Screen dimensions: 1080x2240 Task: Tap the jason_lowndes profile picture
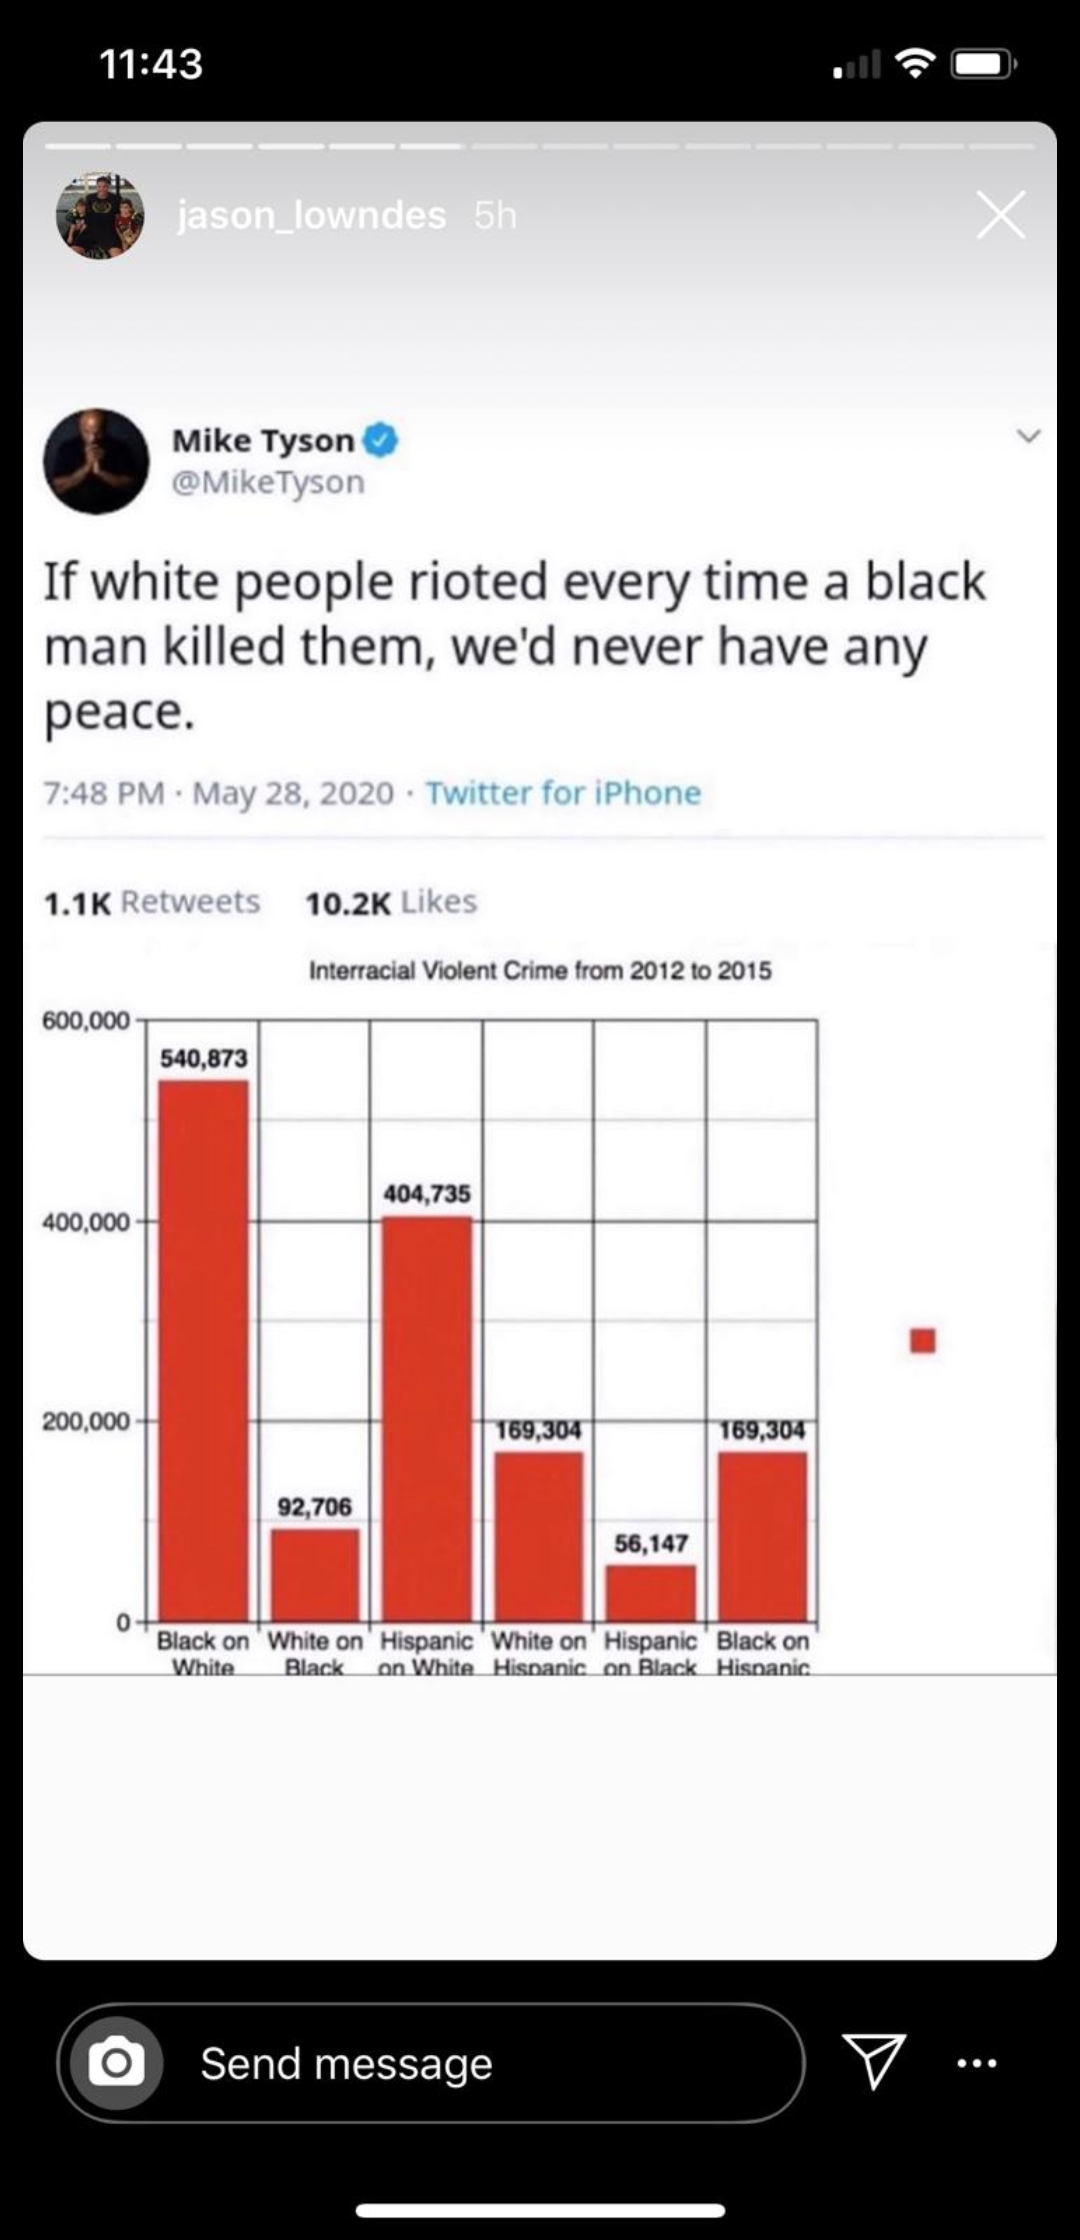coord(100,215)
